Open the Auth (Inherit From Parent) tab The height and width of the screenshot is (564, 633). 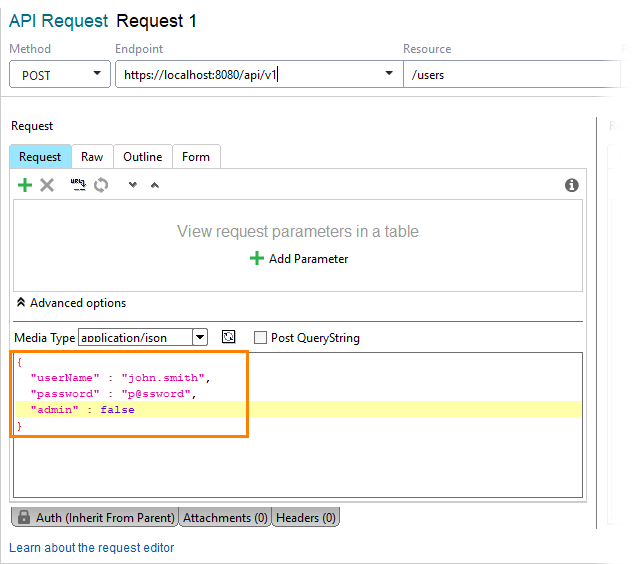pyautogui.click(x=95, y=517)
